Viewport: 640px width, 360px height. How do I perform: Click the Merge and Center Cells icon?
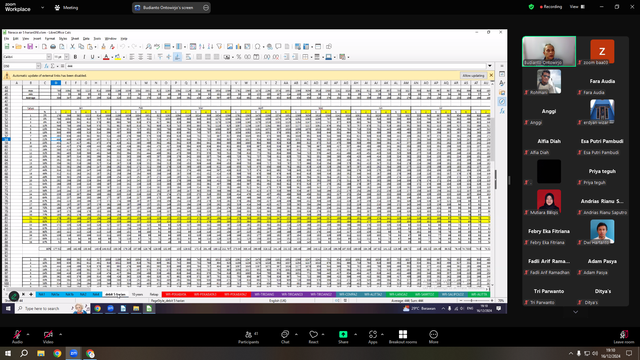click(x=199, y=57)
